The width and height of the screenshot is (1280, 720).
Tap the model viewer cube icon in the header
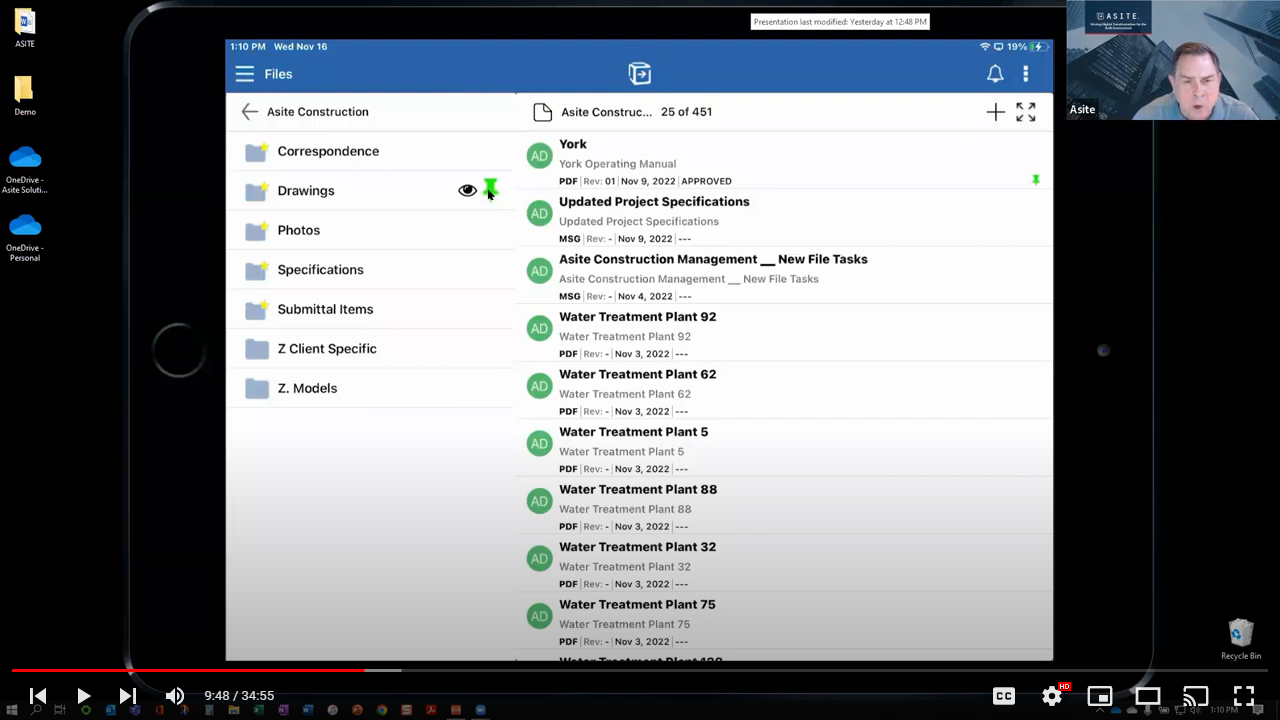639,73
